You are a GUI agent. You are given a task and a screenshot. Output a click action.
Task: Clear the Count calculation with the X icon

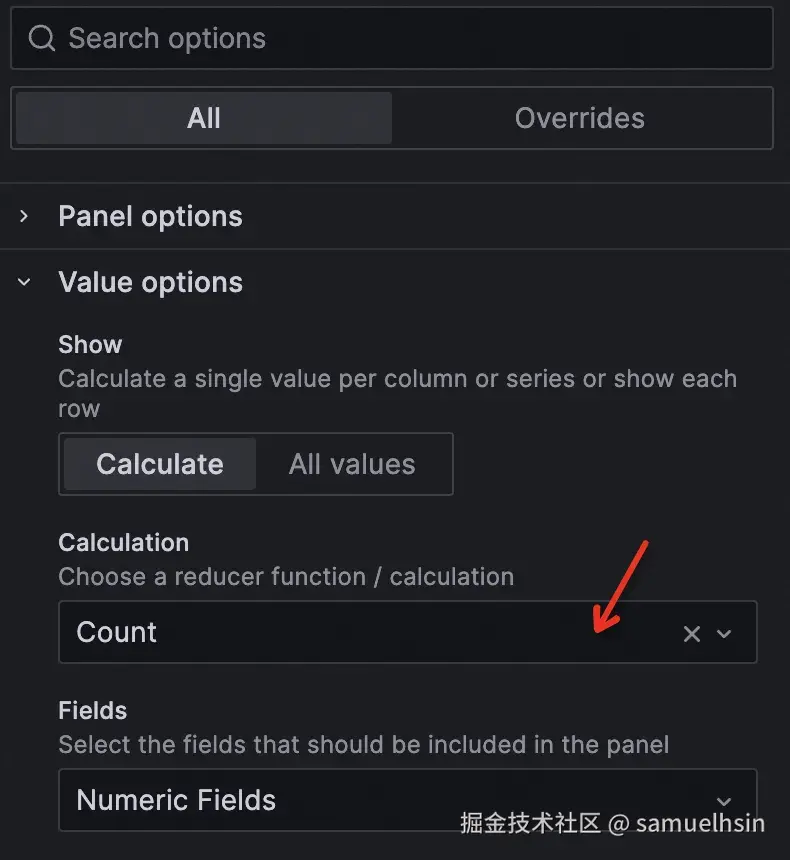point(691,633)
